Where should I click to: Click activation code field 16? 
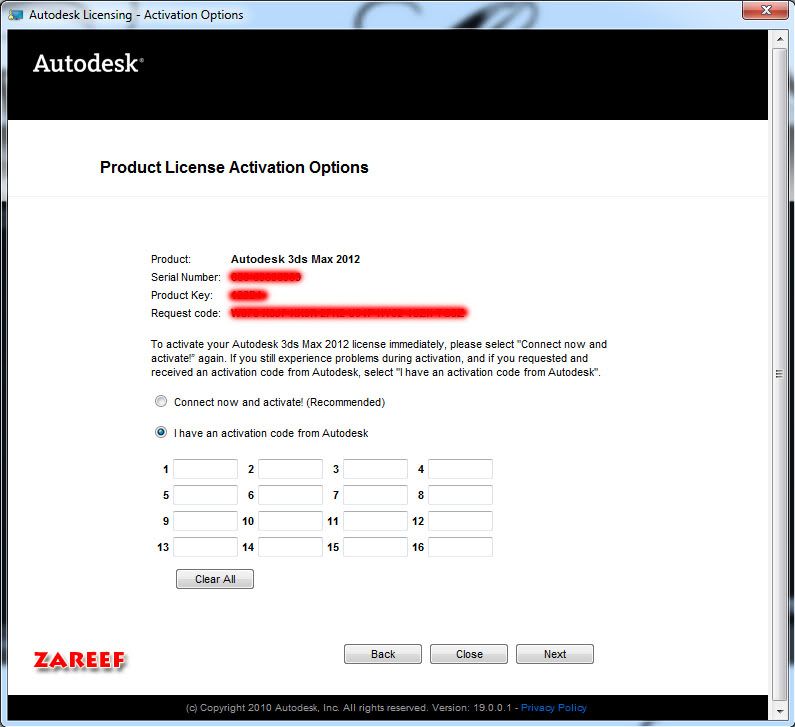click(460, 547)
